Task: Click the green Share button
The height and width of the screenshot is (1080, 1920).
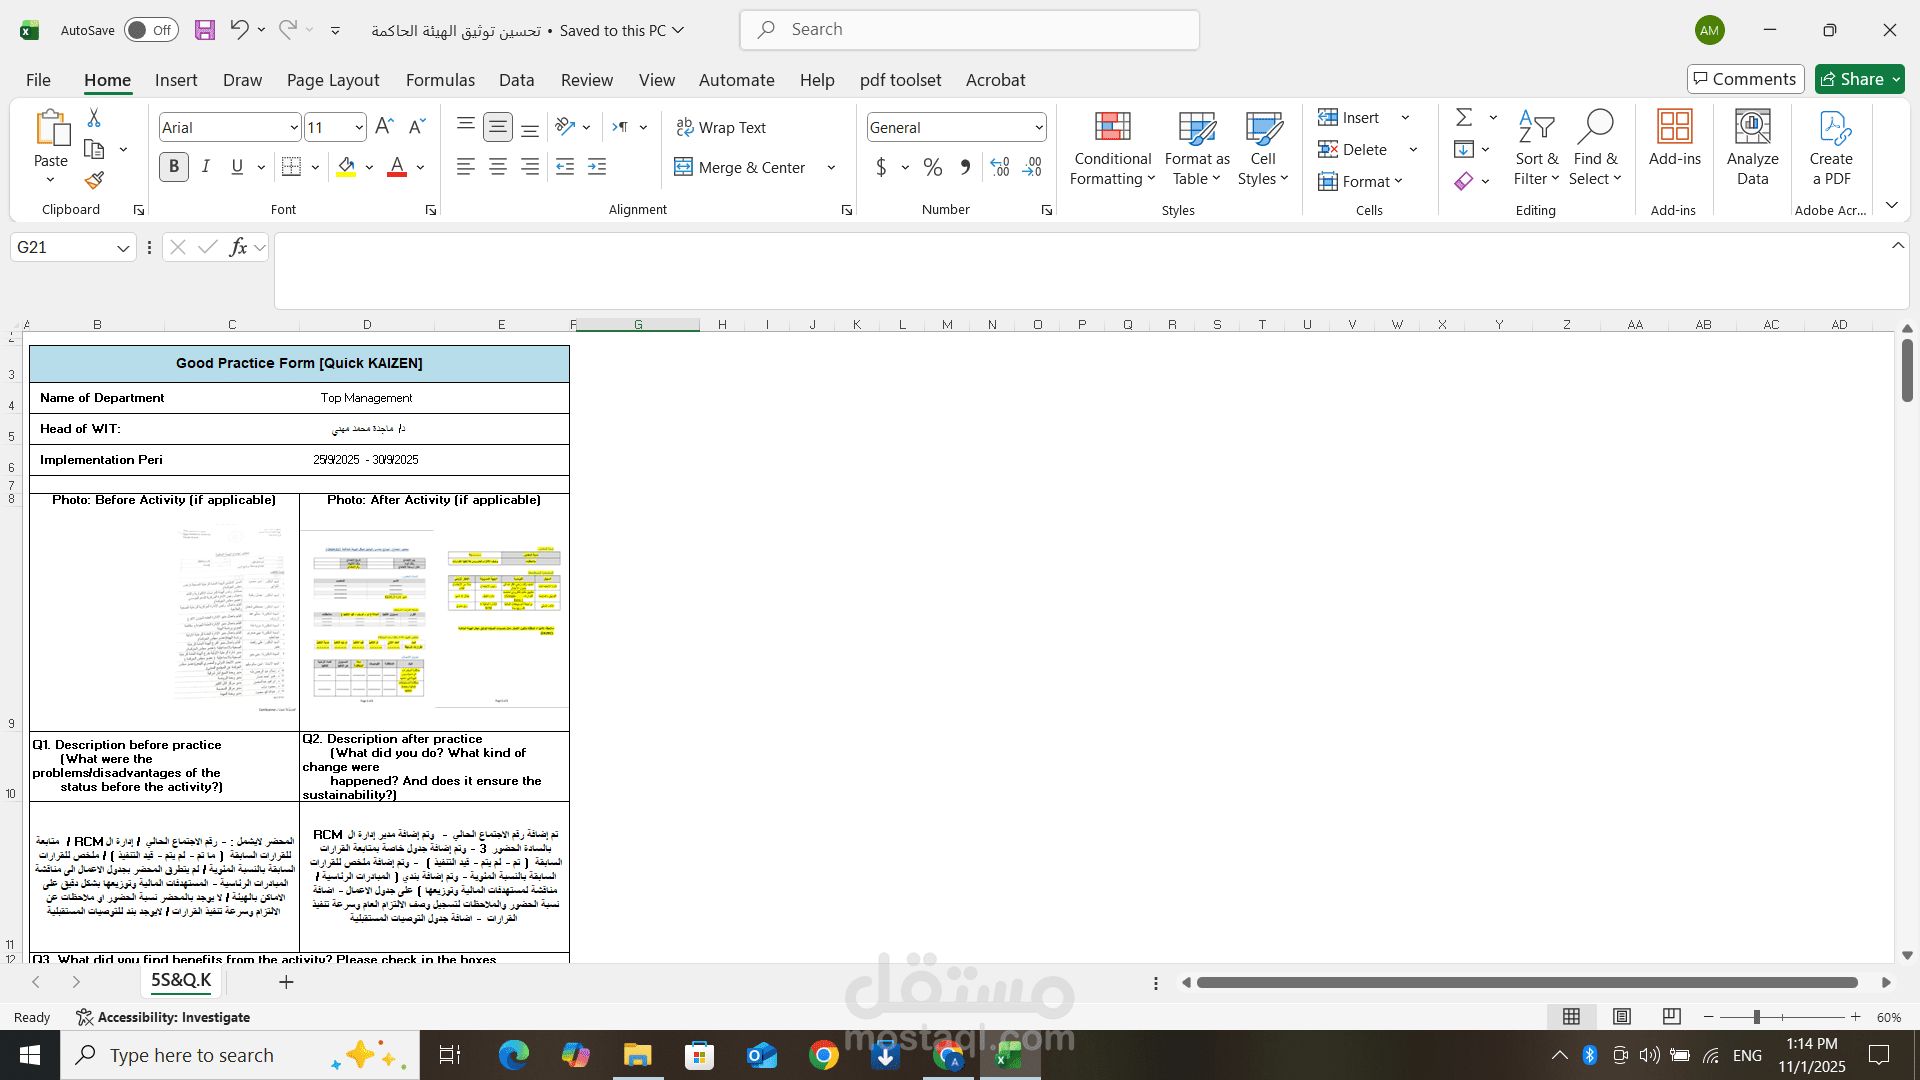Action: pyautogui.click(x=1860, y=79)
